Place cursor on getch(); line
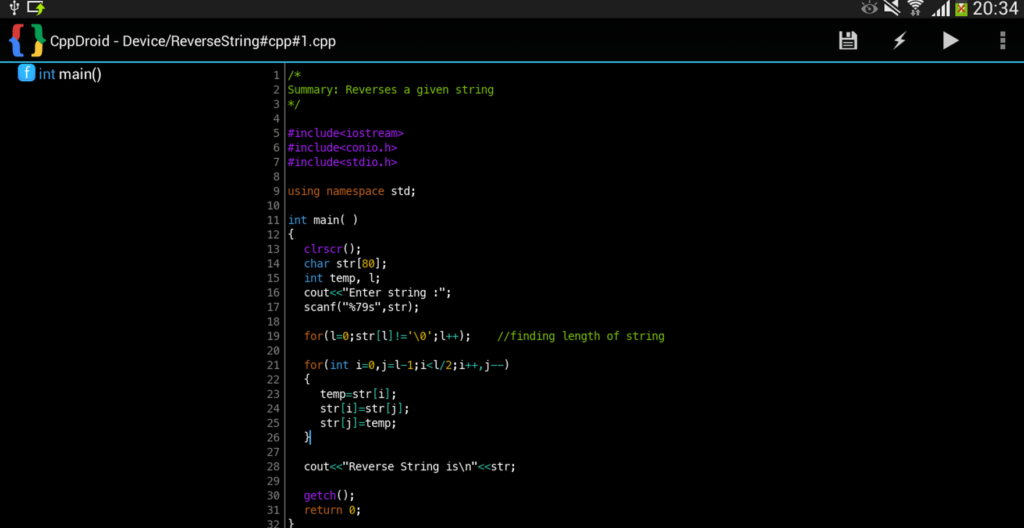 pyautogui.click(x=329, y=495)
